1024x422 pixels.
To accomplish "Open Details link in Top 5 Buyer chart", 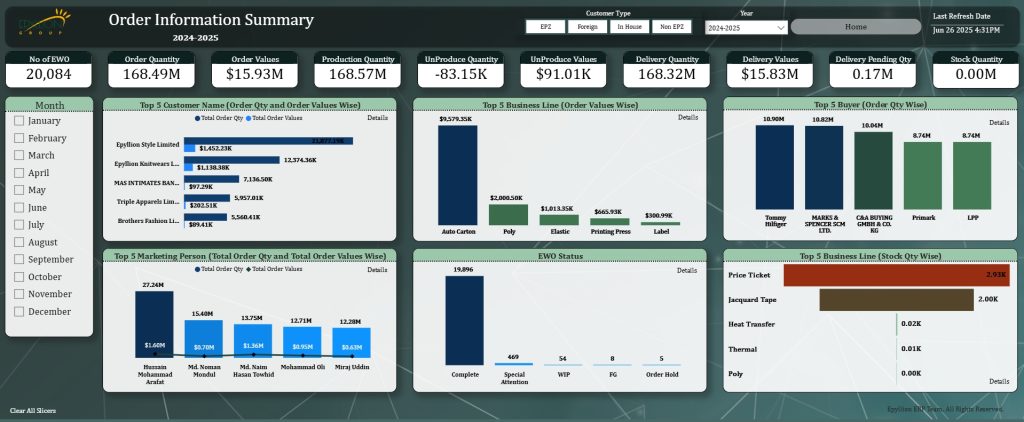I will [x=999, y=122].
